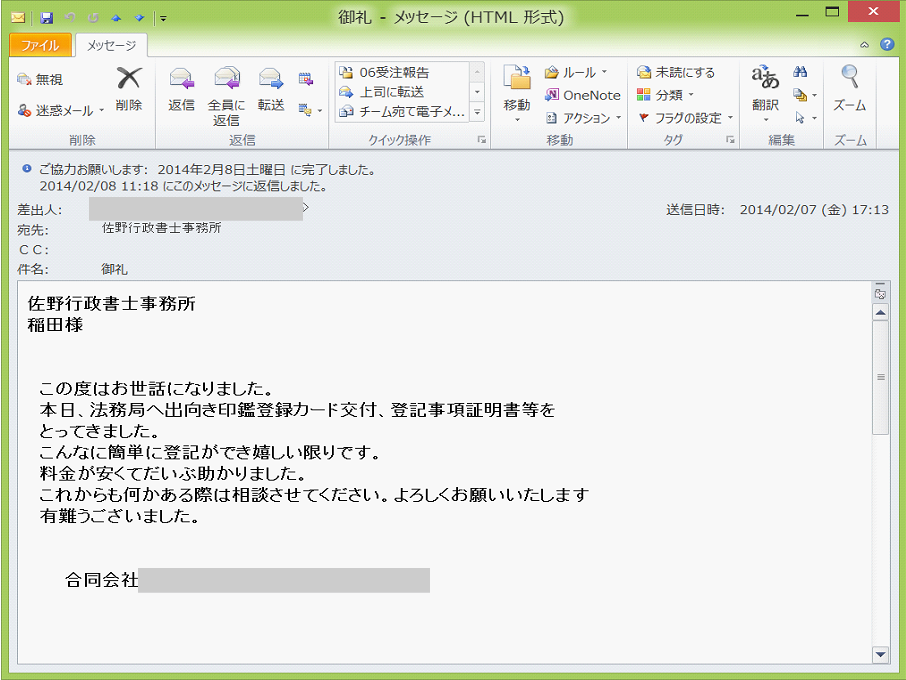Click Ignore conversation (無視)
The image size is (906, 680).
(40, 79)
